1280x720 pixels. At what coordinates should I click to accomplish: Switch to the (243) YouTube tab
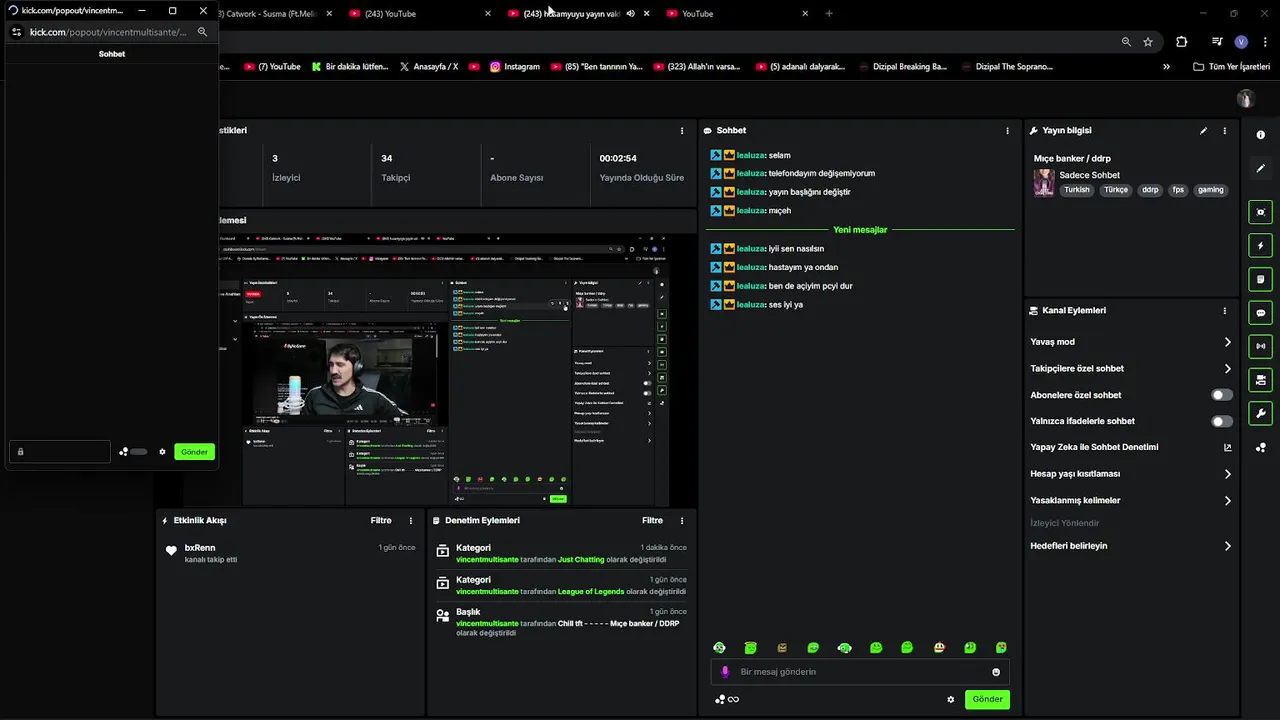tap(420, 14)
